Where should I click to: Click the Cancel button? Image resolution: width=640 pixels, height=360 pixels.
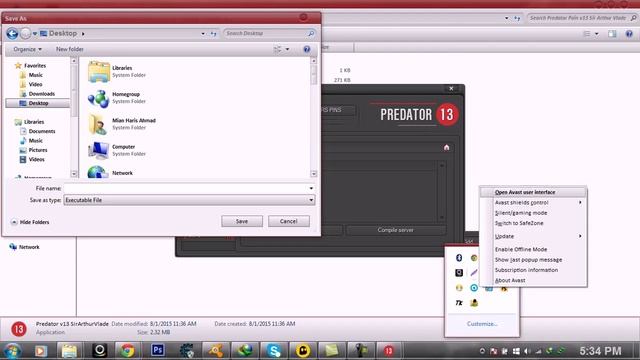point(289,221)
